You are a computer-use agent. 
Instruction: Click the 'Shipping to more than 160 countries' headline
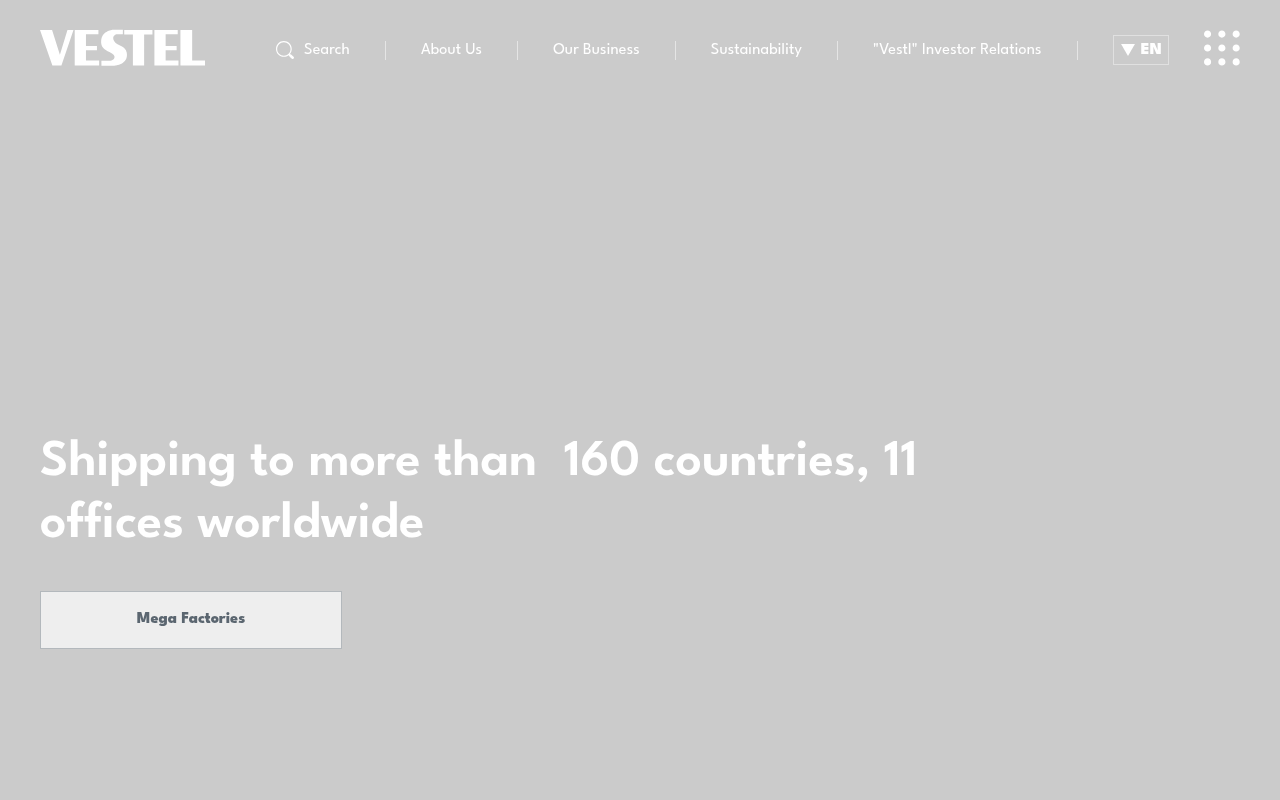click(x=478, y=492)
